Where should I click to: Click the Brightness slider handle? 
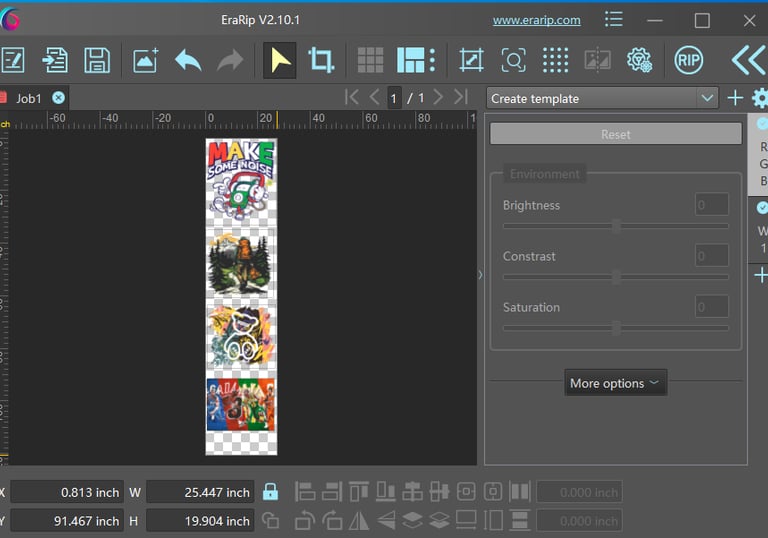[x=616, y=226]
